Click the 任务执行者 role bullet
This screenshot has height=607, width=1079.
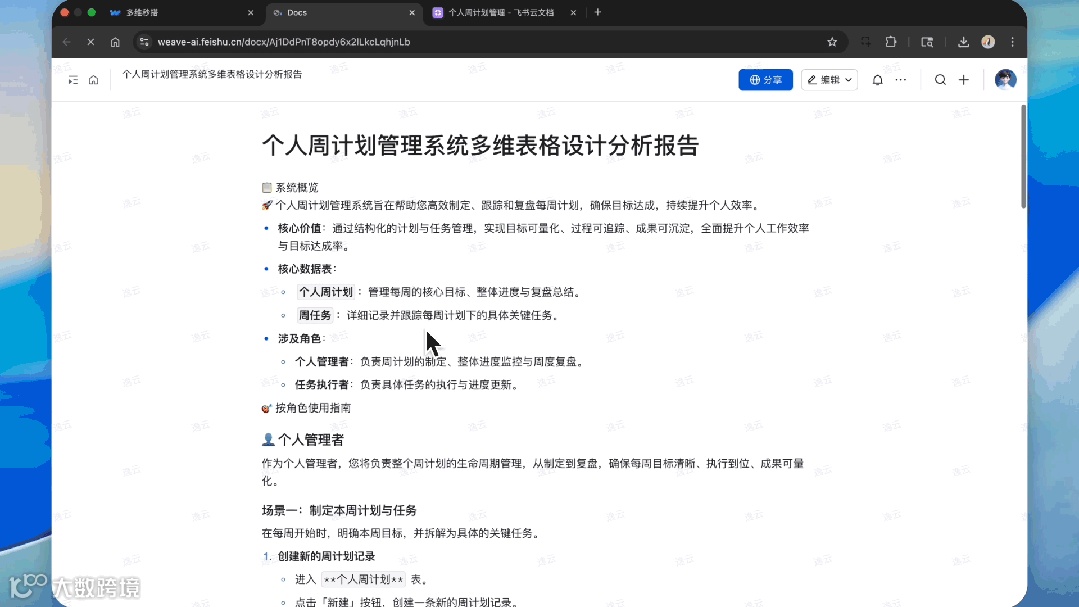[407, 385]
